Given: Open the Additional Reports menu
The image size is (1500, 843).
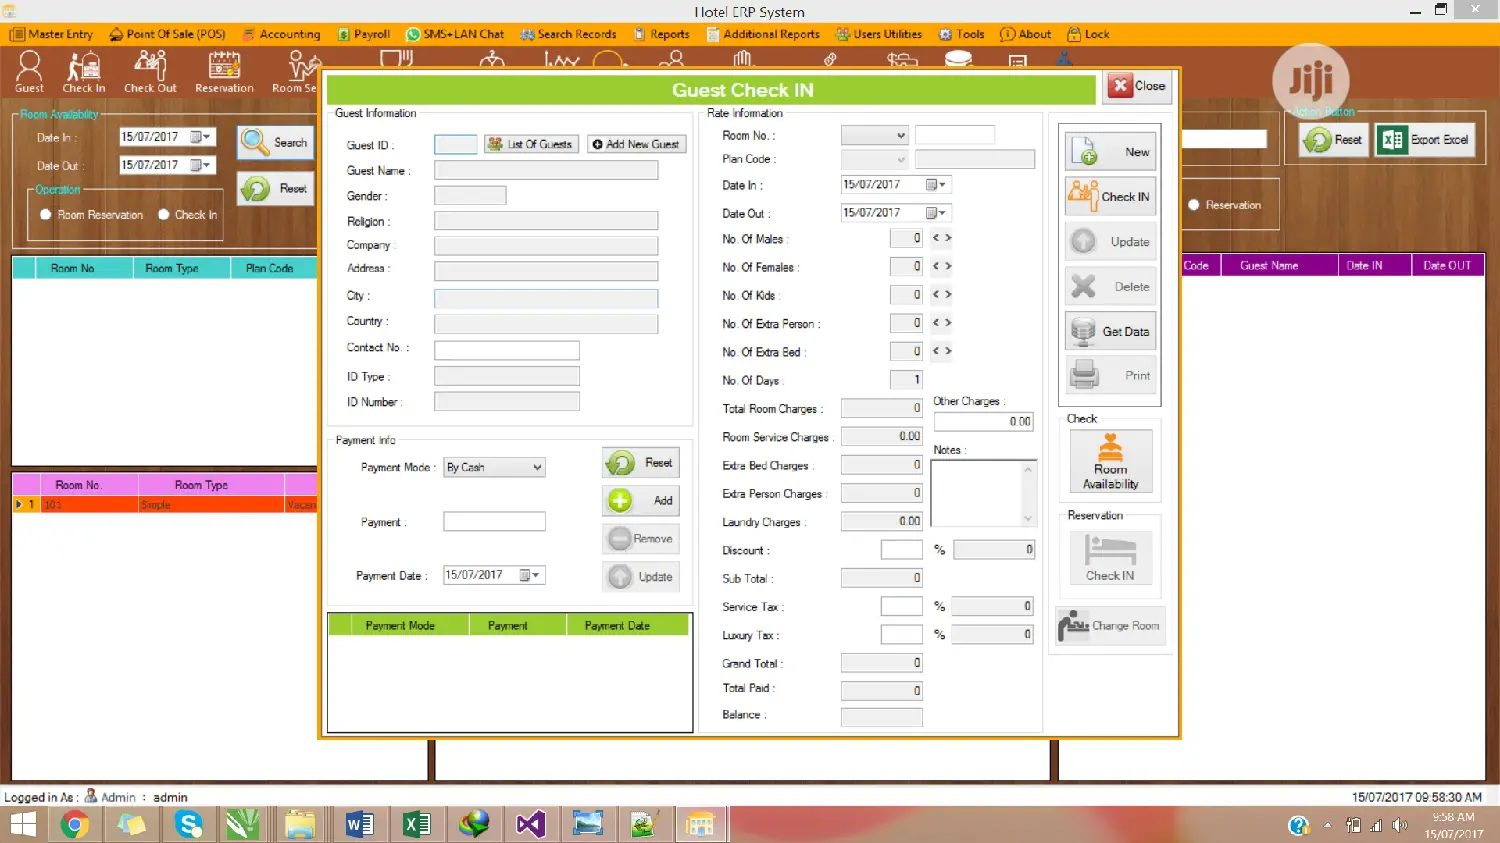Looking at the screenshot, I should tap(763, 34).
